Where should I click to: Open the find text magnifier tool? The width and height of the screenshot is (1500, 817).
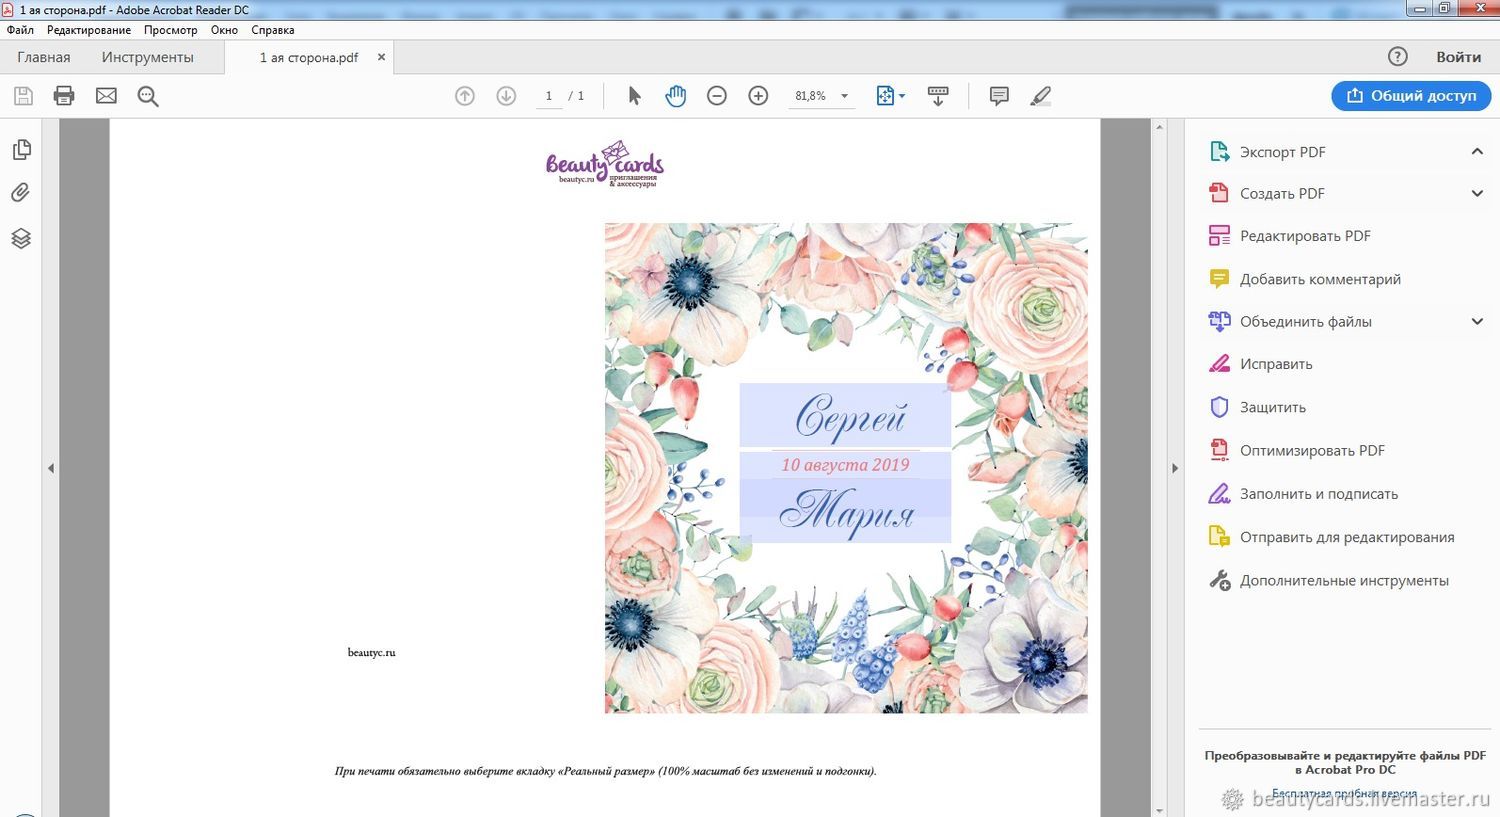point(148,96)
